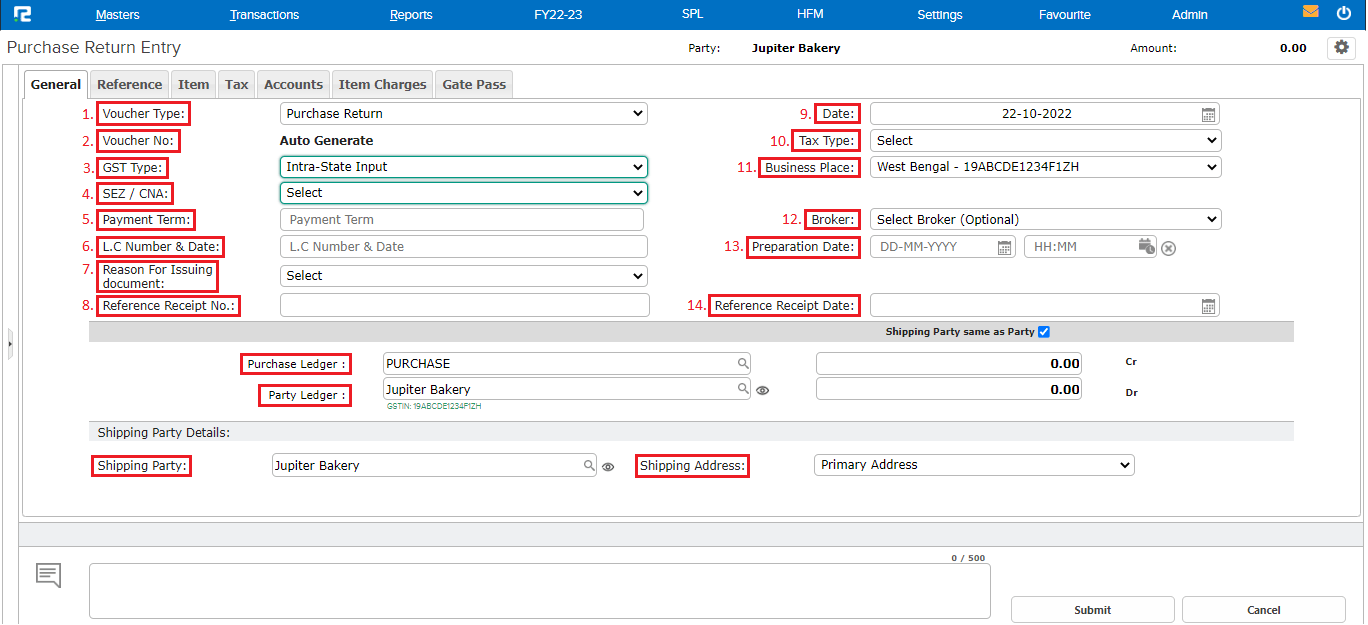Cancel the purchase return entry
This screenshot has height=625, width=1368.
1263,610
